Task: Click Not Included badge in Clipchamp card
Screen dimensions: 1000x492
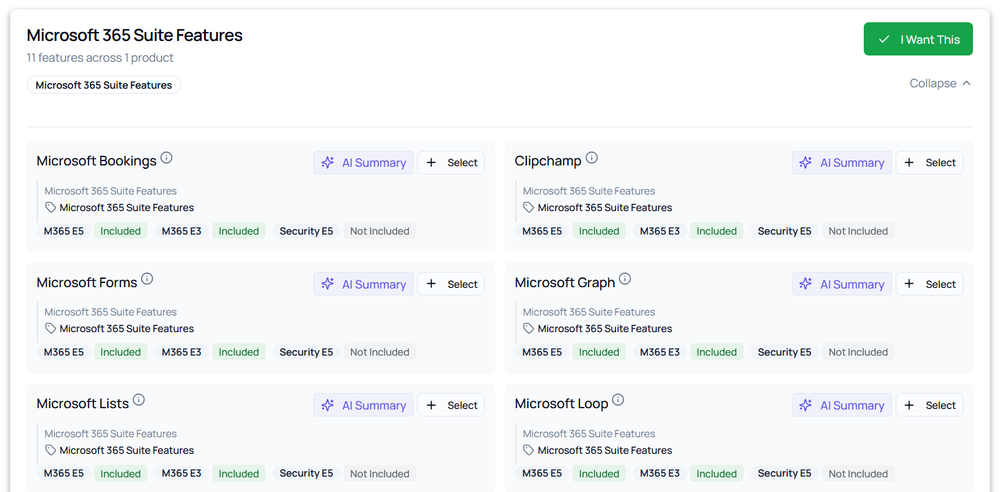Action: pyautogui.click(x=858, y=231)
